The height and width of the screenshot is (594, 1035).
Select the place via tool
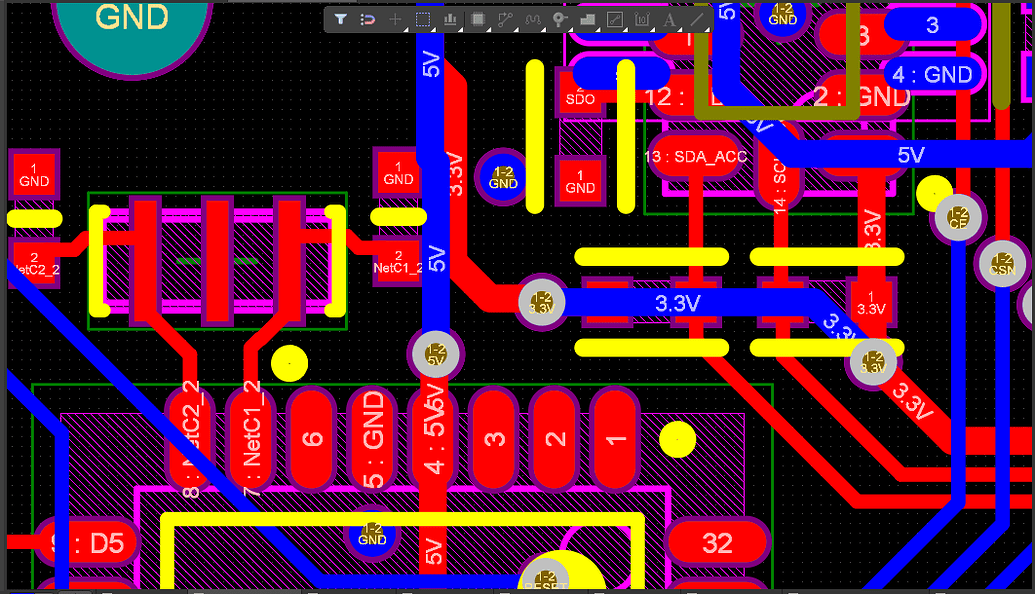pos(559,18)
